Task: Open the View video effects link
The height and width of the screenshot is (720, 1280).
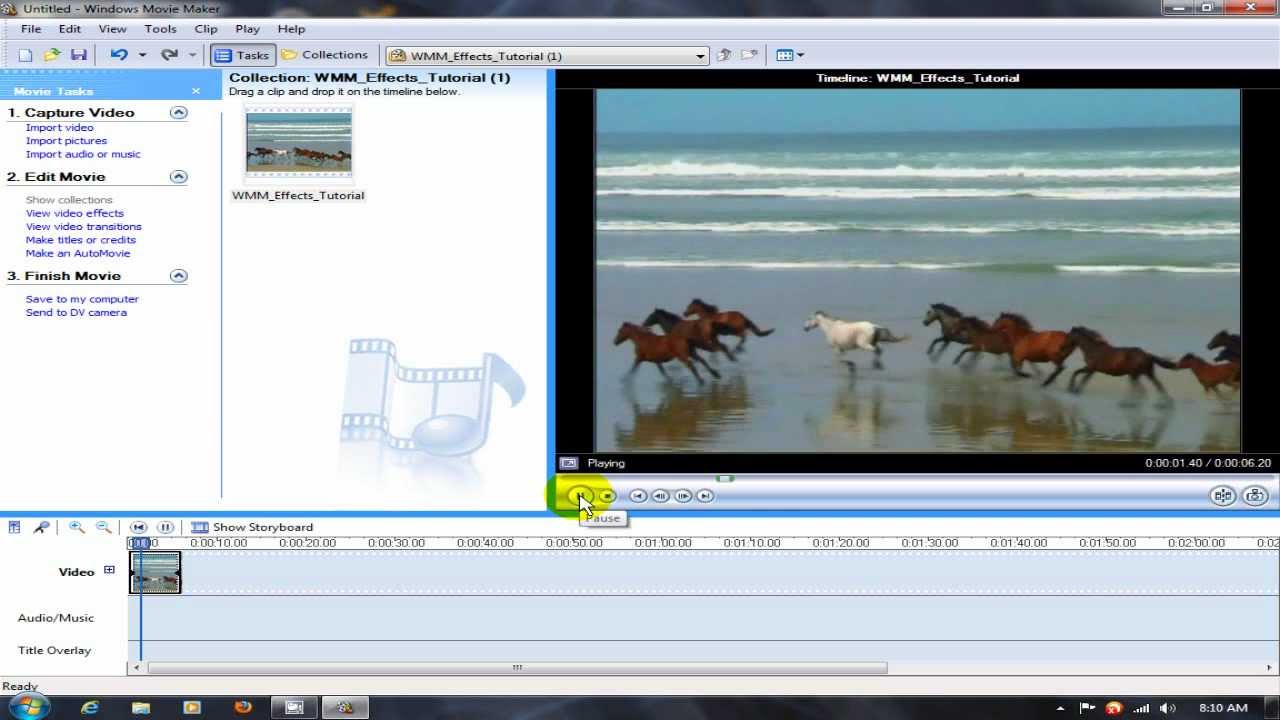Action: pos(75,213)
